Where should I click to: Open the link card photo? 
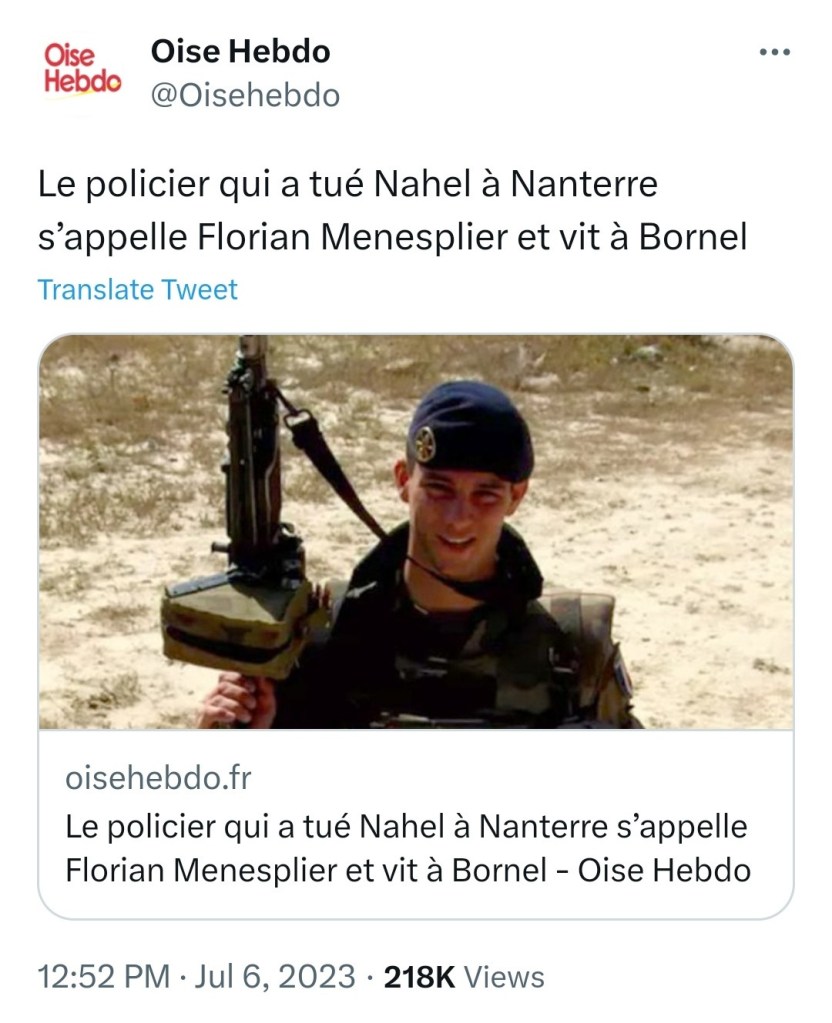point(415,531)
